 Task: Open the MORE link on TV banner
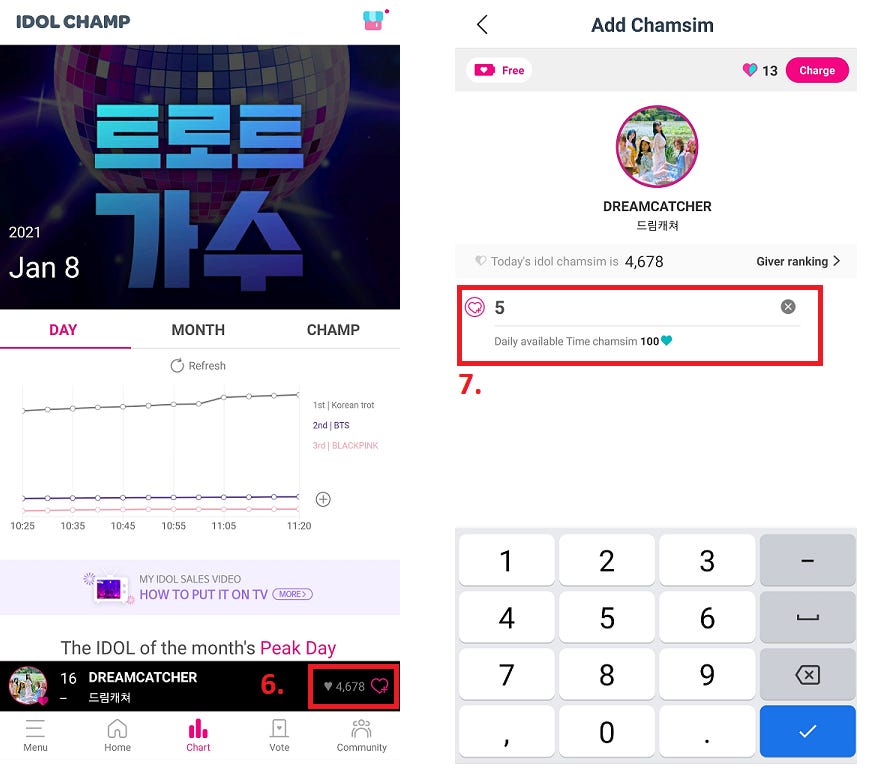pyautogui.click(x=292, y=594)
